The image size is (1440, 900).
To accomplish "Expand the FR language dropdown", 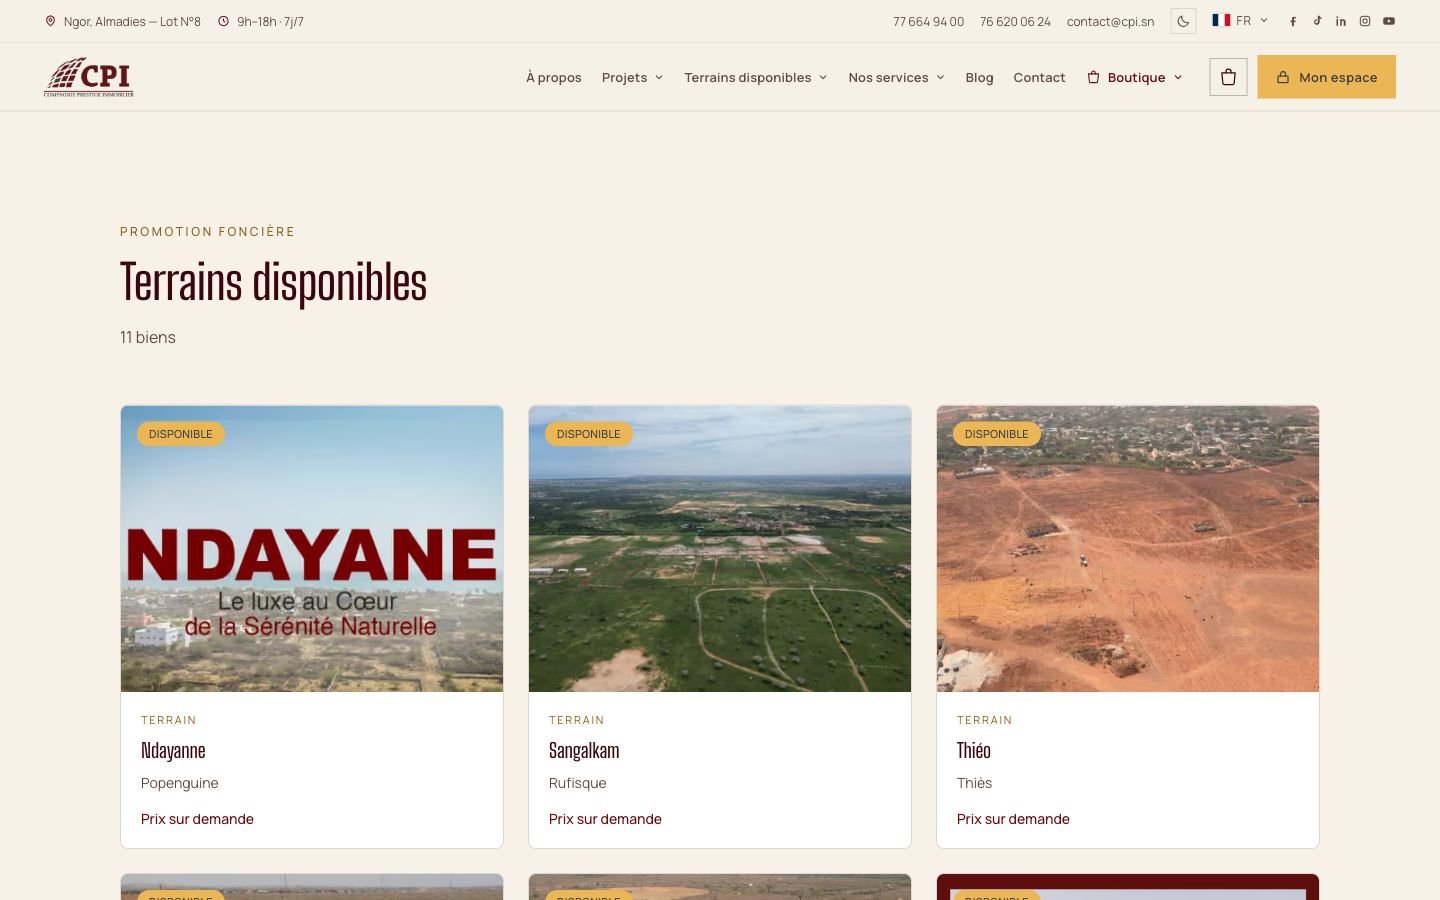I will pos(1240,20).
